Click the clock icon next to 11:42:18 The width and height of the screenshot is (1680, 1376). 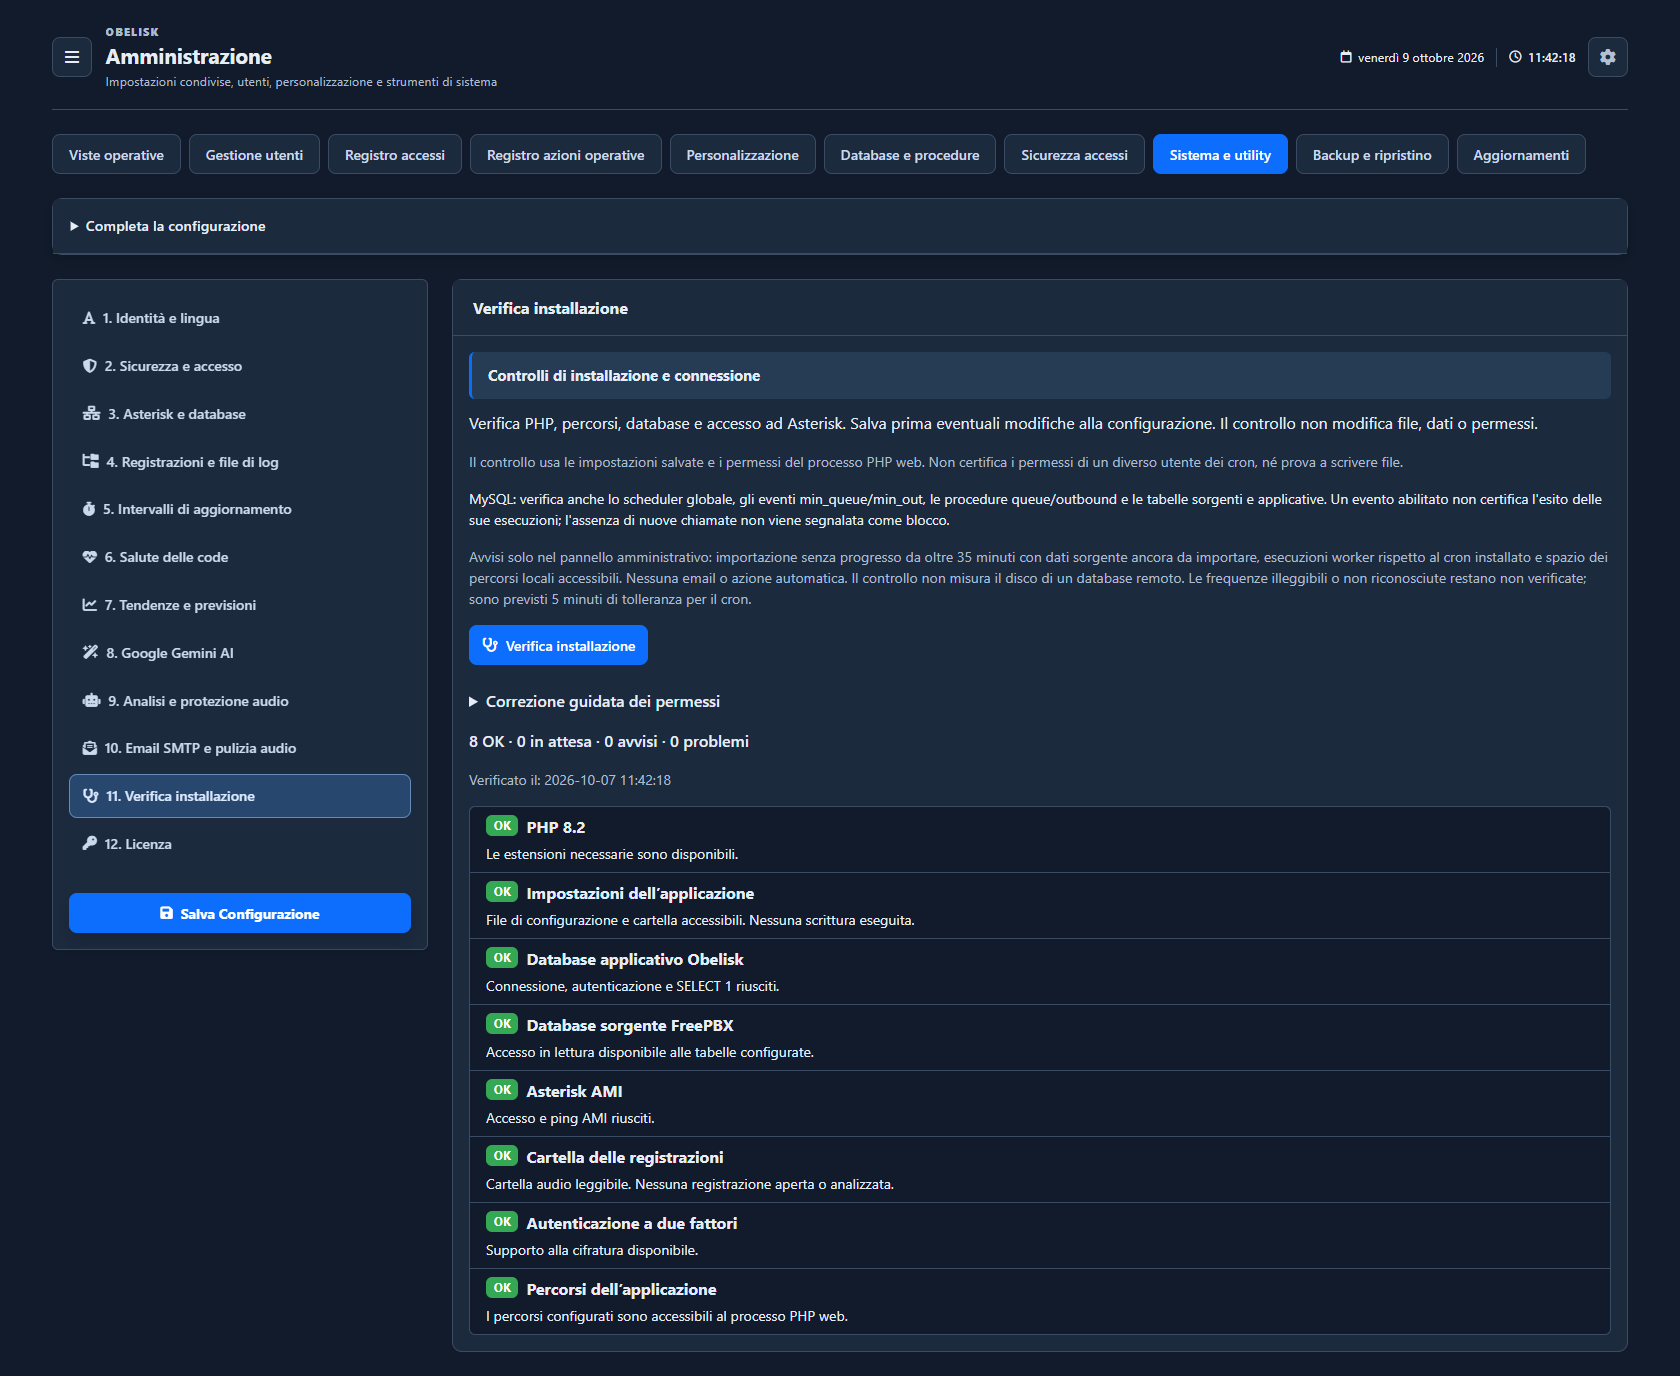point(1515,57)
